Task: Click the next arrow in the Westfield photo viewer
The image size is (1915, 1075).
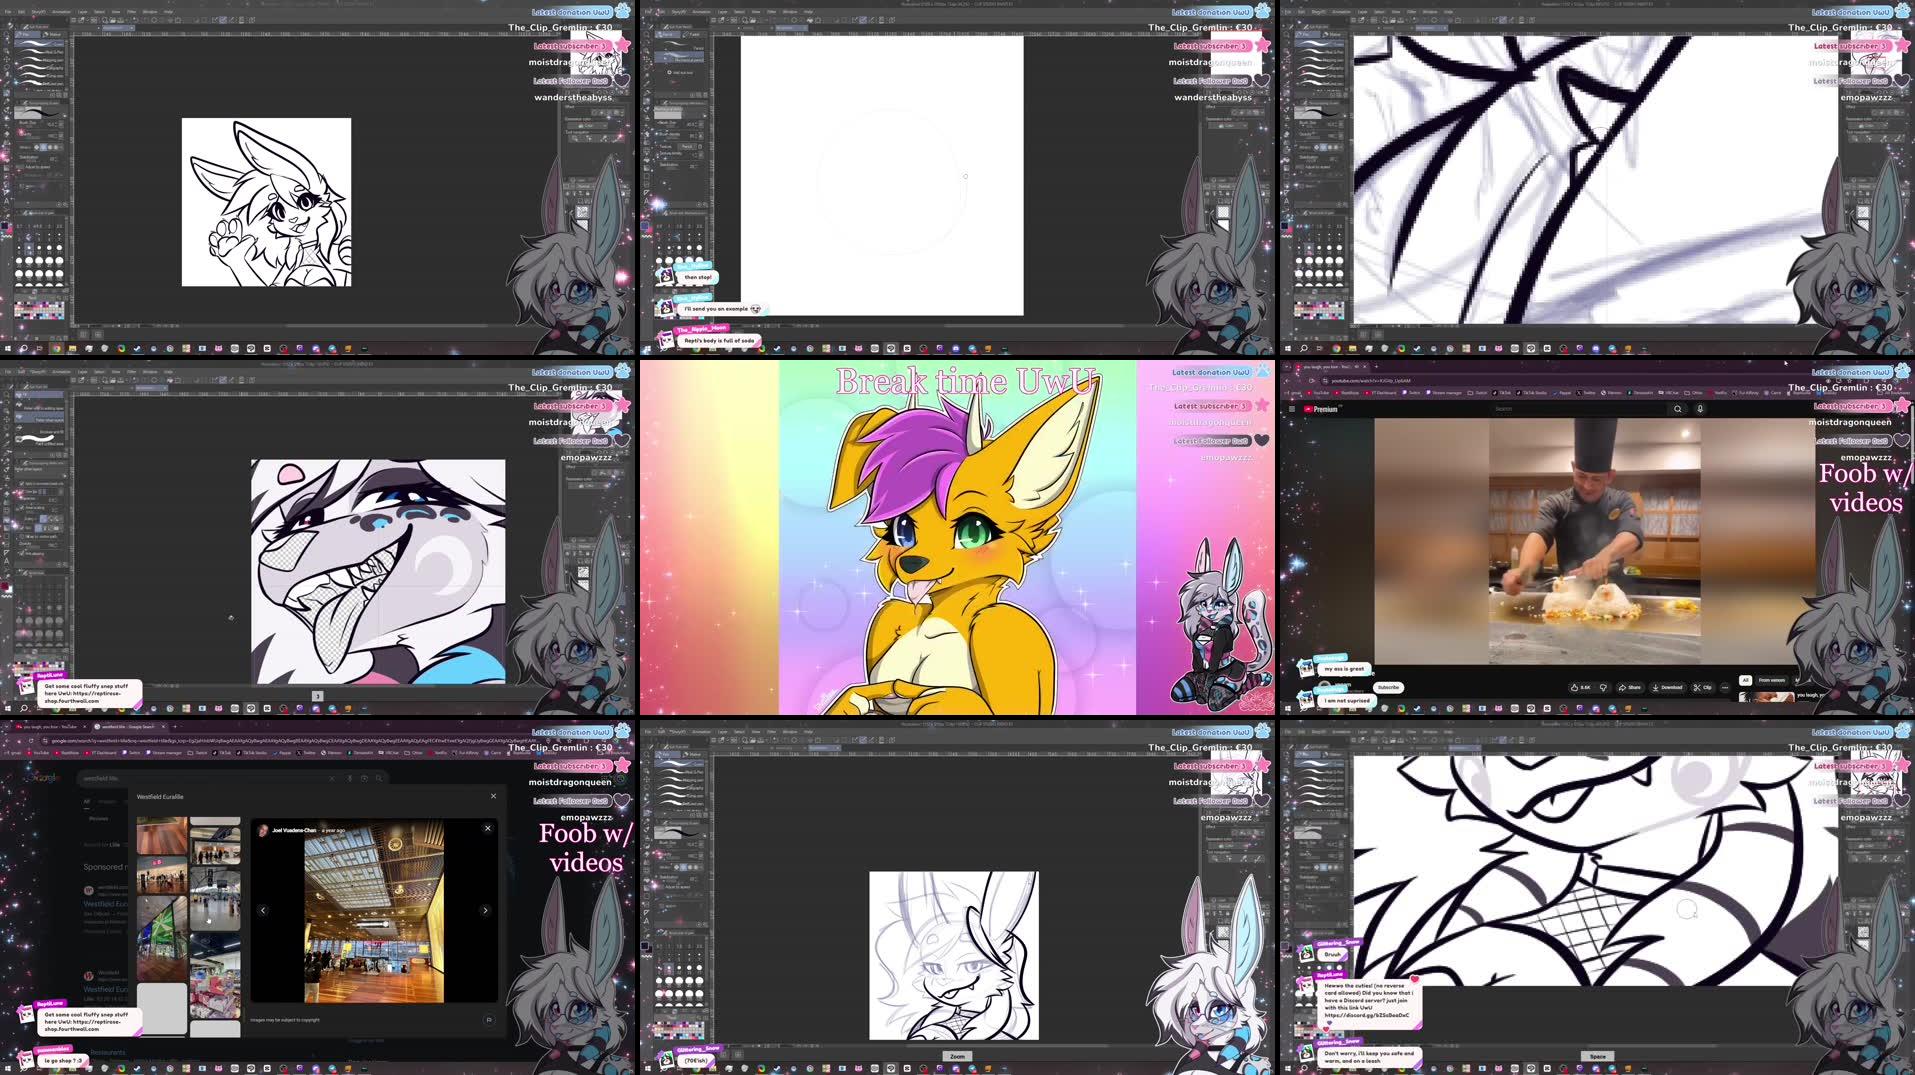Action: tap(485, 910)
